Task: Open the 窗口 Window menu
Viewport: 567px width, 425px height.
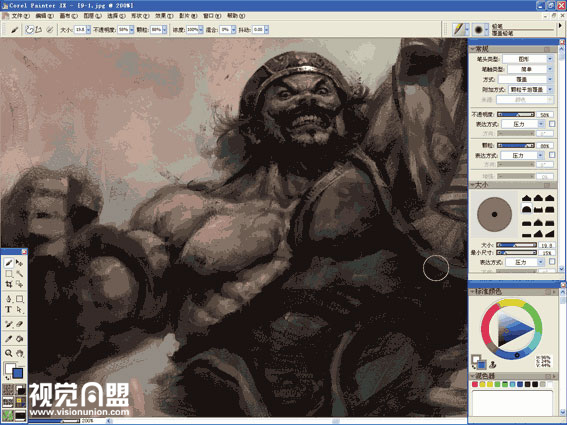Action: tap(212, 16)
